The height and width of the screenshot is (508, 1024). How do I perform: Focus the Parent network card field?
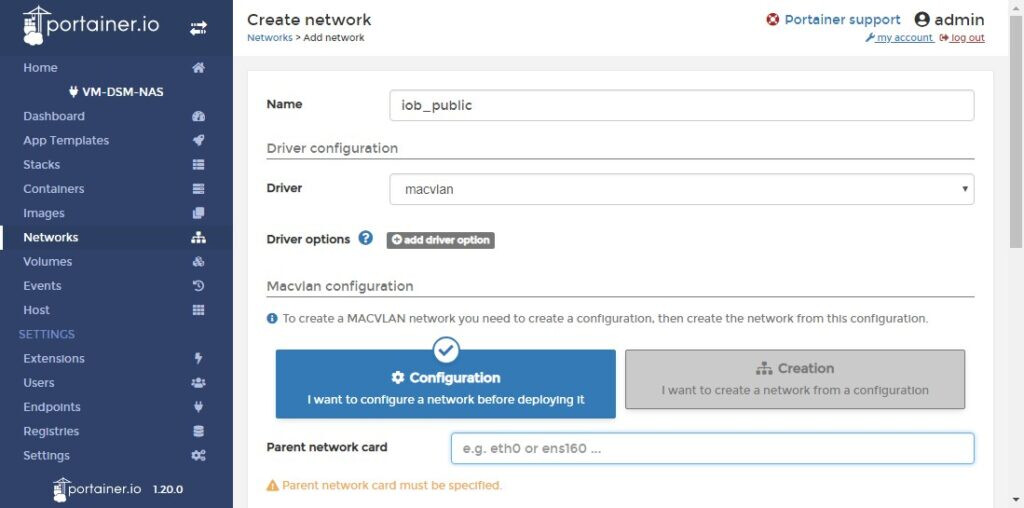(x=712, y=449)
